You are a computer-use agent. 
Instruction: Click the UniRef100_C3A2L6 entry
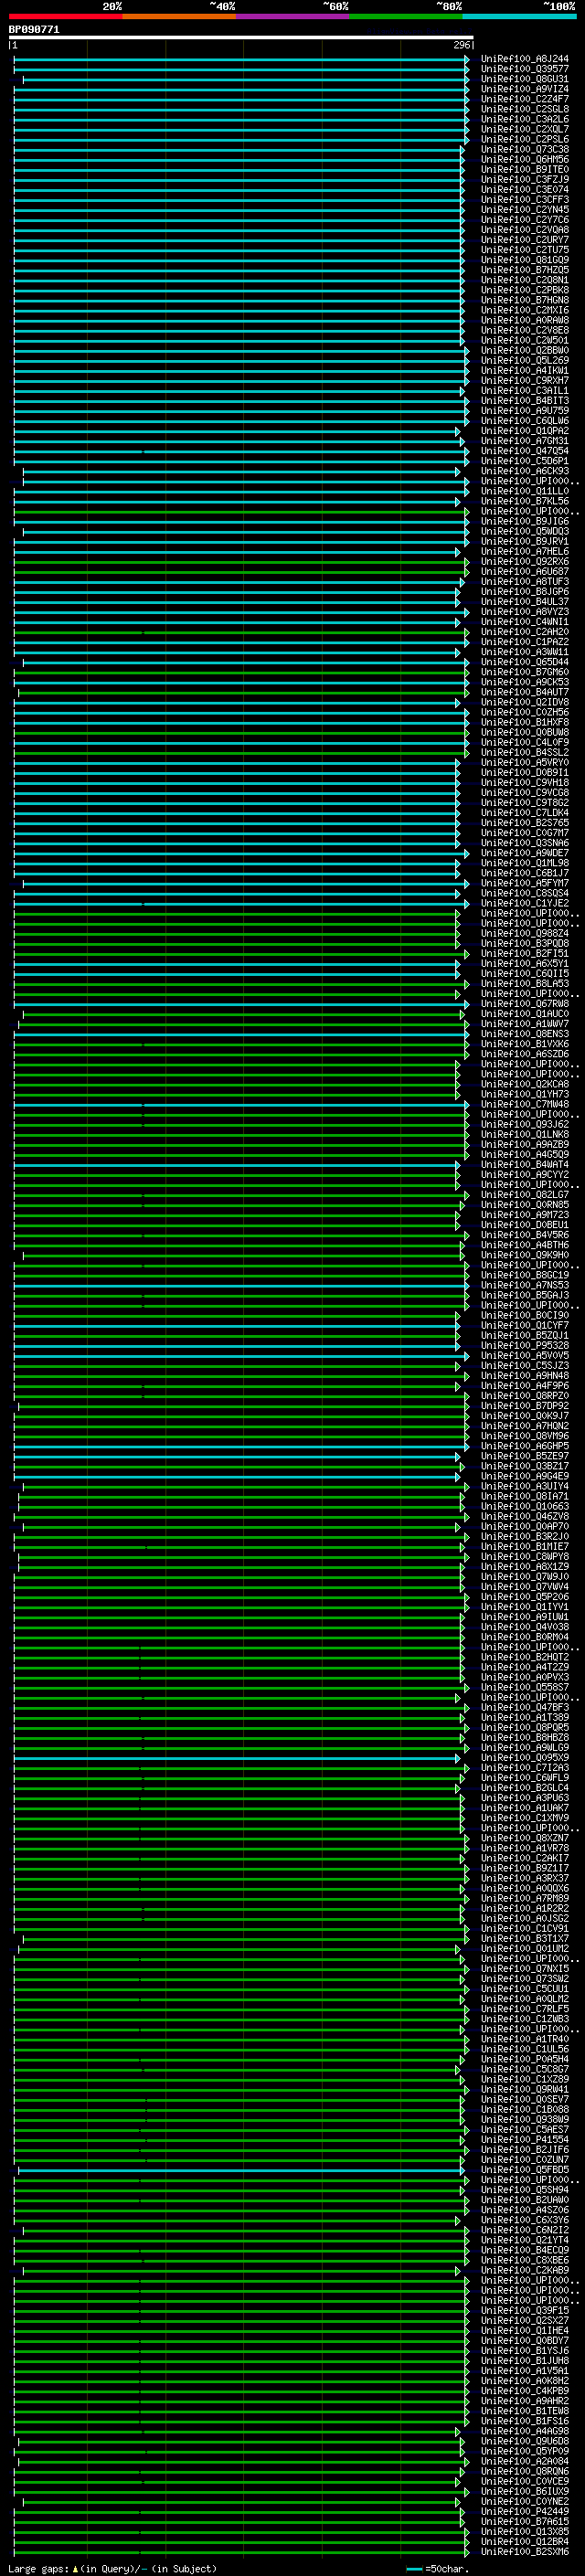point(525,119)
